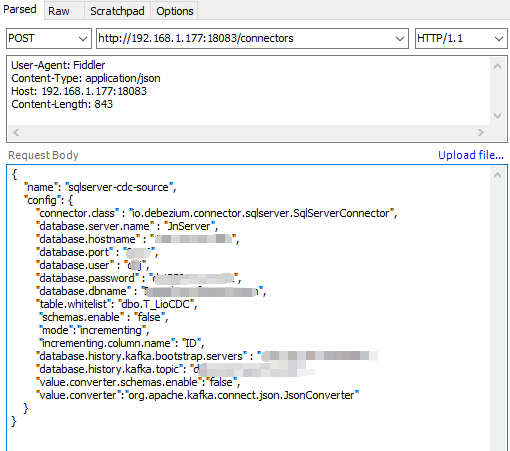Click the headers box down scroll arrow
The height and width of the screenshot is (451, 510).
pos(497,116)
